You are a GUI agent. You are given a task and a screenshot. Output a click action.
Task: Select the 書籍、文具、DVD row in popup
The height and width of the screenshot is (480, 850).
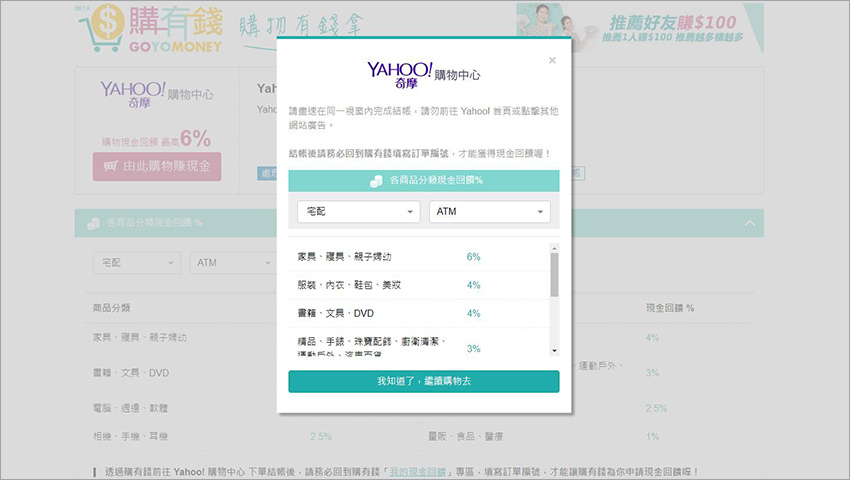[x=420, y=313]
